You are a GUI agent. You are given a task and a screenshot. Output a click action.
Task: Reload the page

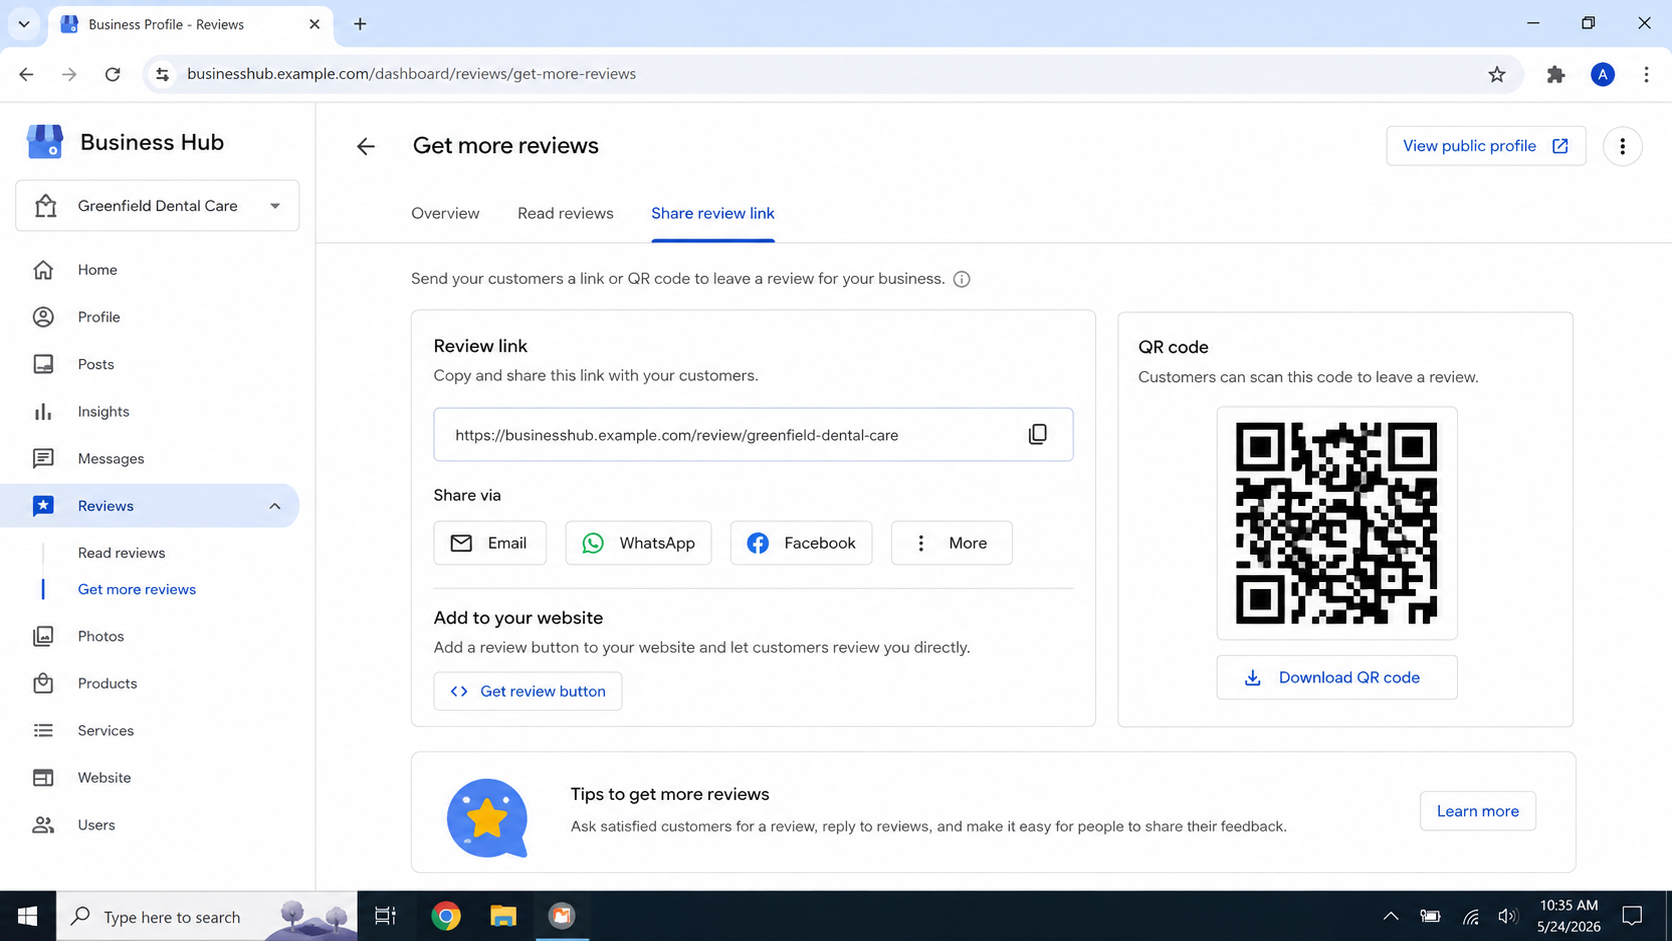pos(112,74)
